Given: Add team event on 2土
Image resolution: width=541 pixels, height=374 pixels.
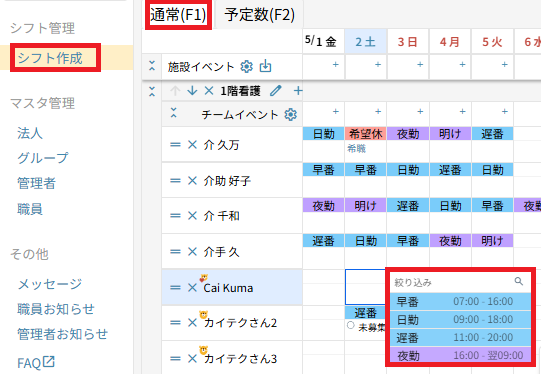Looking at the screenshot, I should pos(378,111).
